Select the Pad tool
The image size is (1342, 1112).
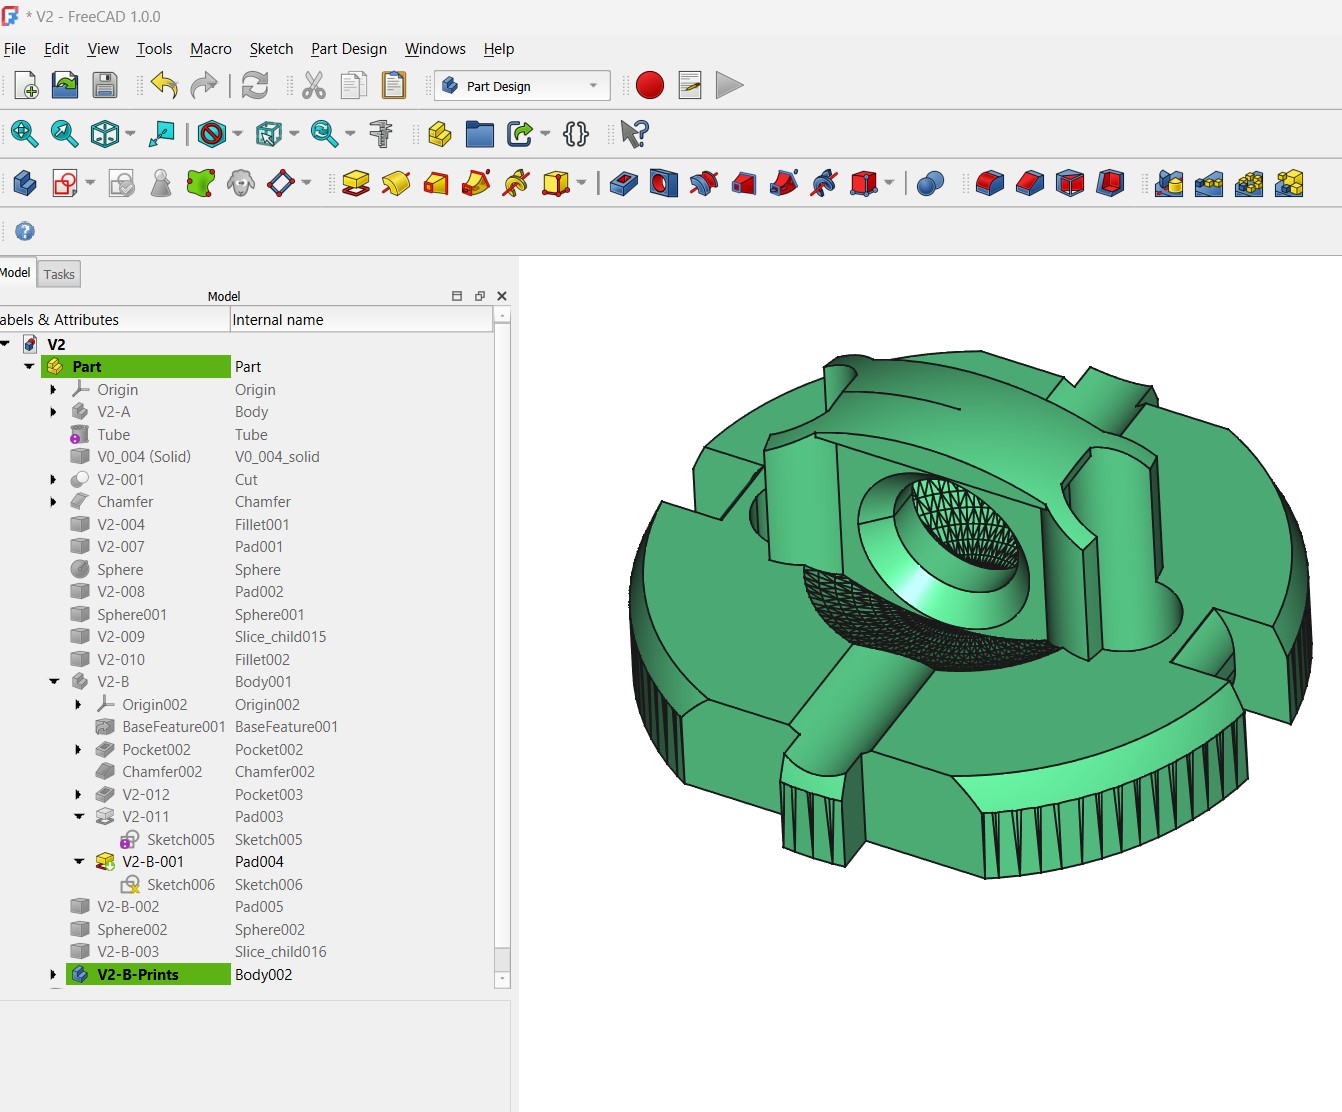356,184
